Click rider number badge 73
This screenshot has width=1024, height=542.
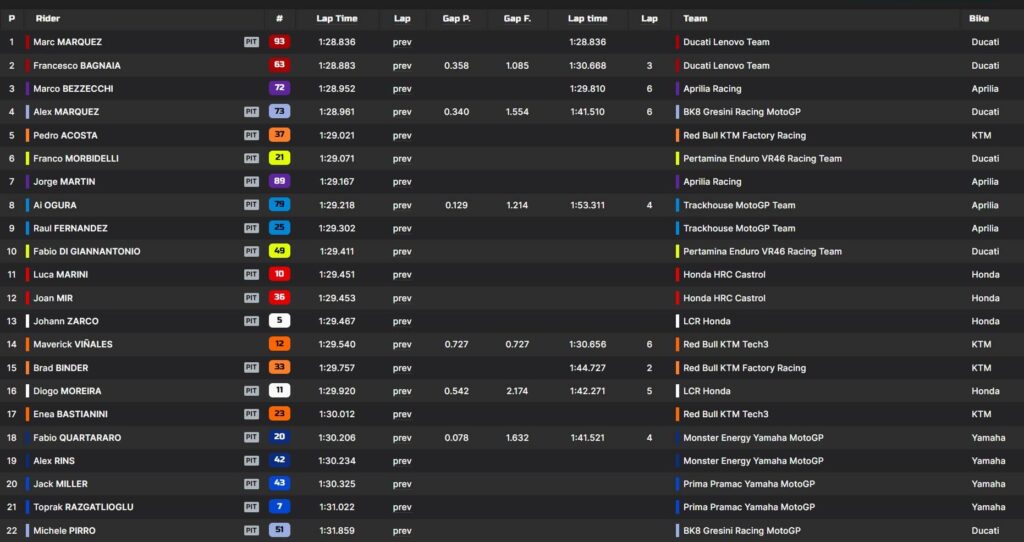tap(279, 112)
